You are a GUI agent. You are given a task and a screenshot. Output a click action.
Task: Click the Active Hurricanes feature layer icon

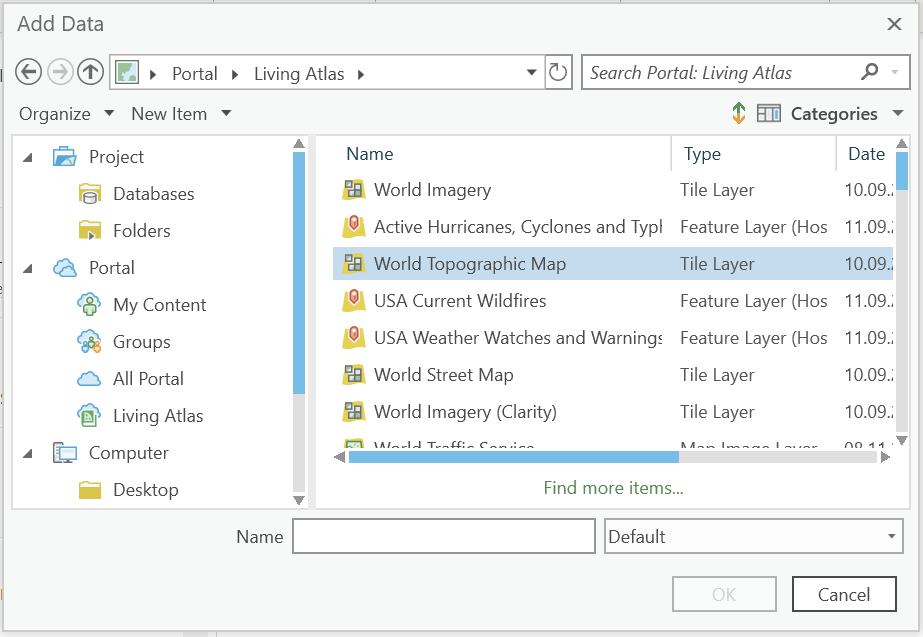(x=354, y=227)
